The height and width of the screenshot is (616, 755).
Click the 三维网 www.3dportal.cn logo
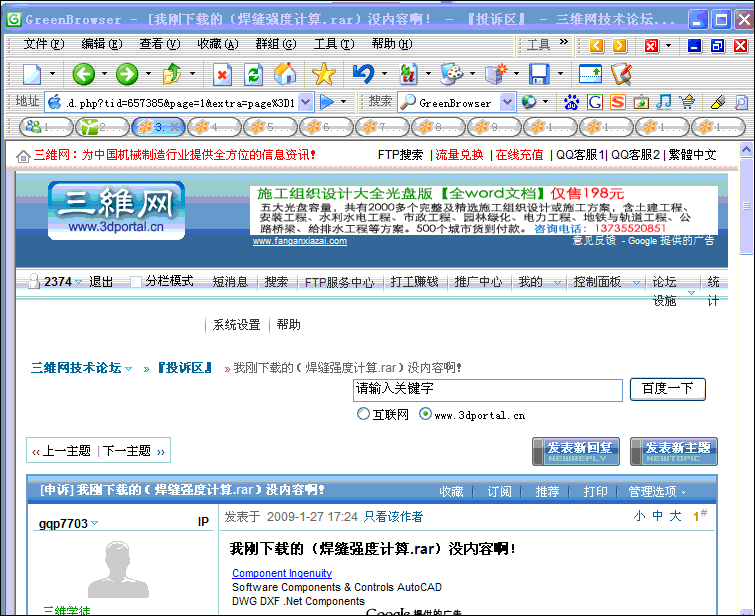116,211
